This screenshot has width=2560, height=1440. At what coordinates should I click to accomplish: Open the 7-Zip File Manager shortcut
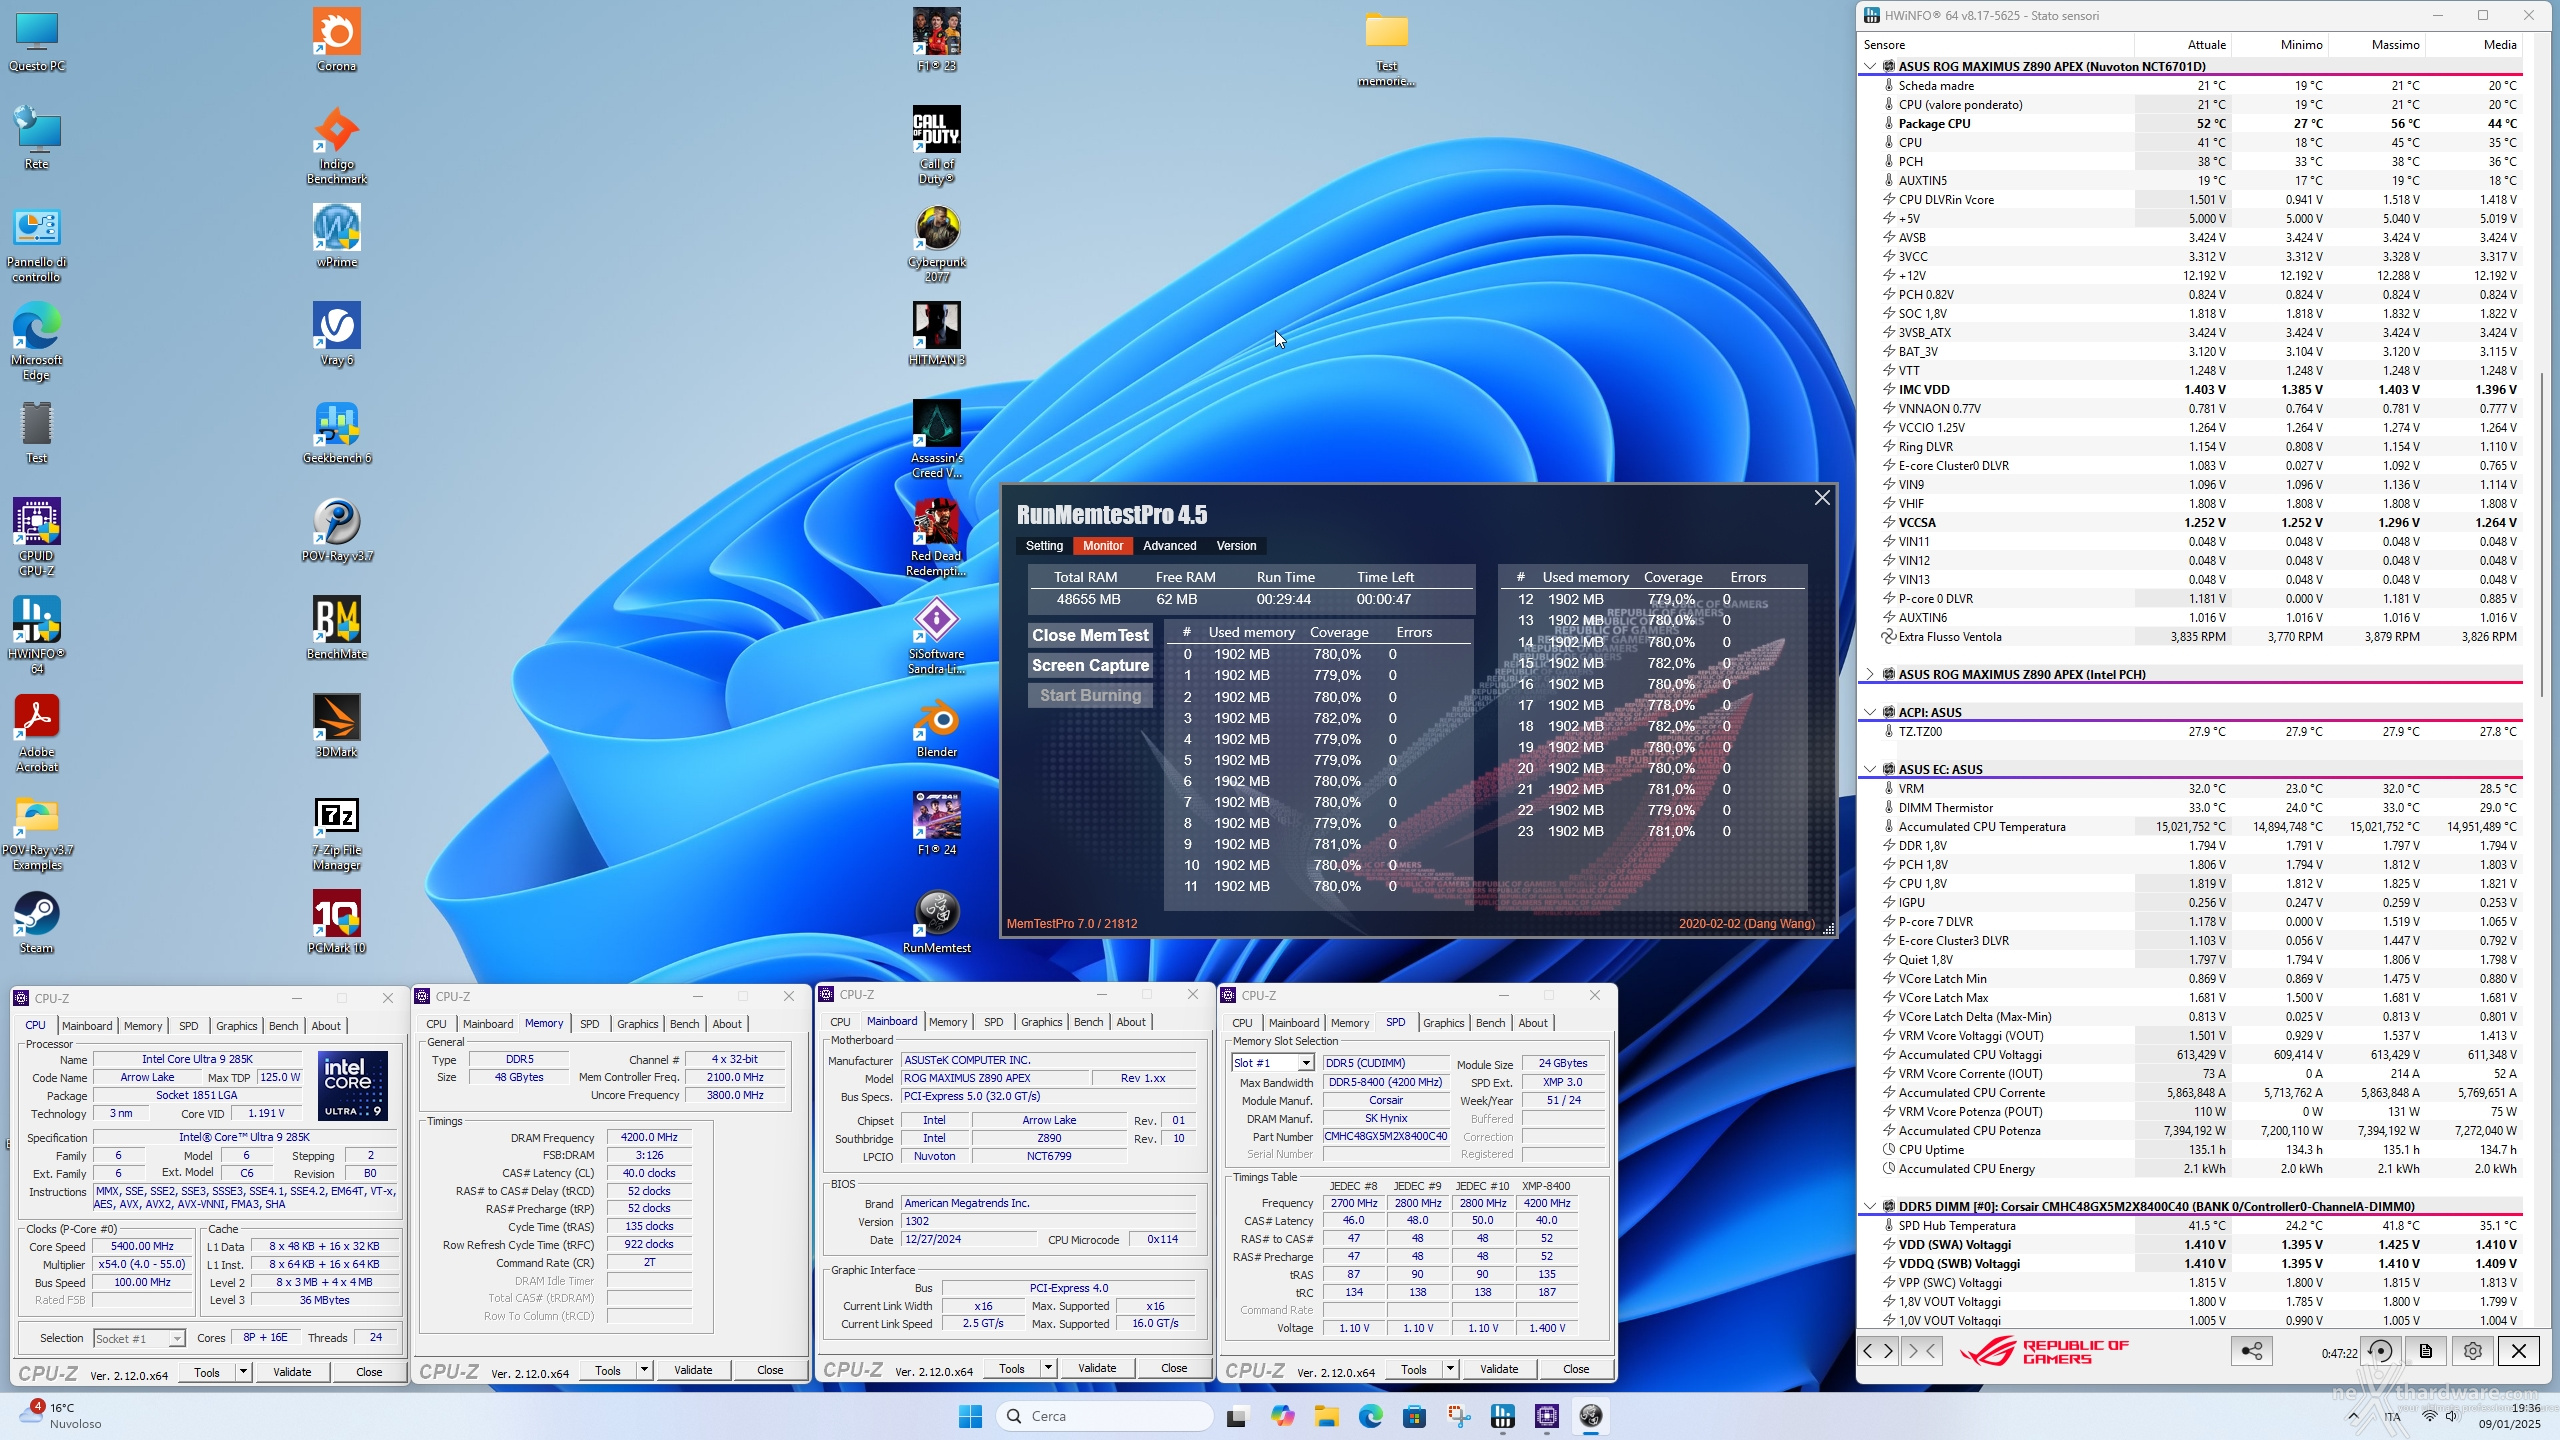[337, 834]
